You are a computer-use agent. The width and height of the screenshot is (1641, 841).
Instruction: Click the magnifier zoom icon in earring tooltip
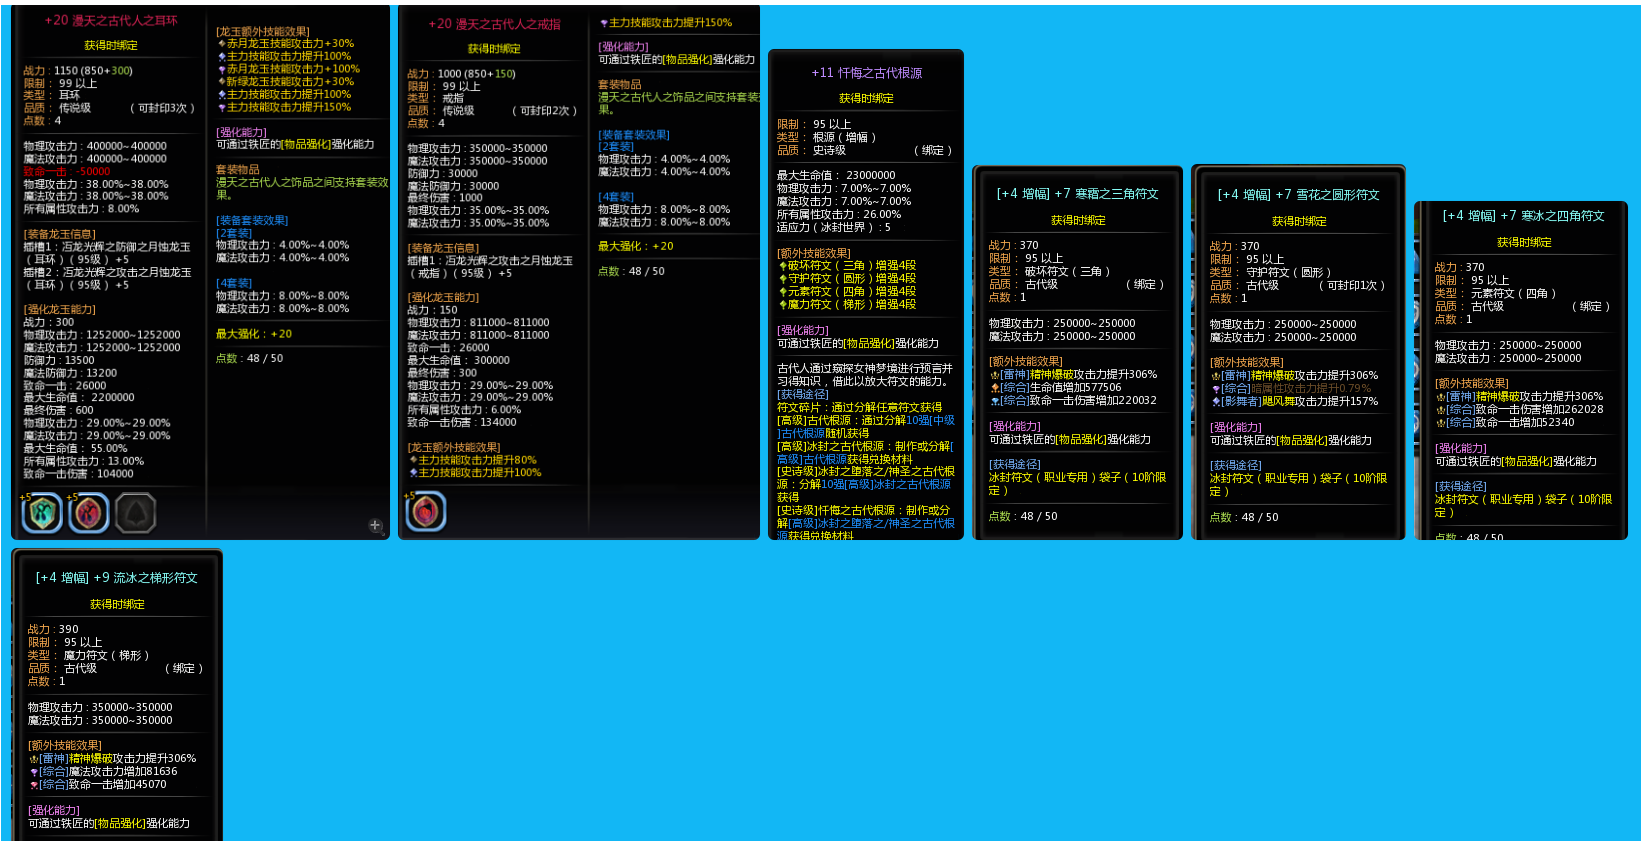pyautogui.click(x=375, y=525)
